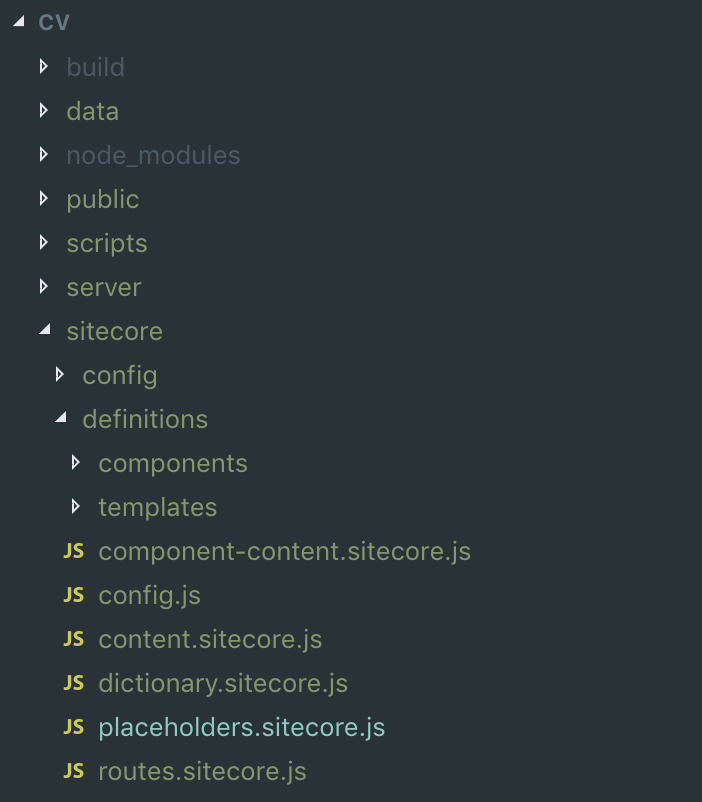This screenshot has height=802, width=702.
Task: Select the JS icon for content.sitecore.js
Action: pyautogui.click(x=73, y=639)
